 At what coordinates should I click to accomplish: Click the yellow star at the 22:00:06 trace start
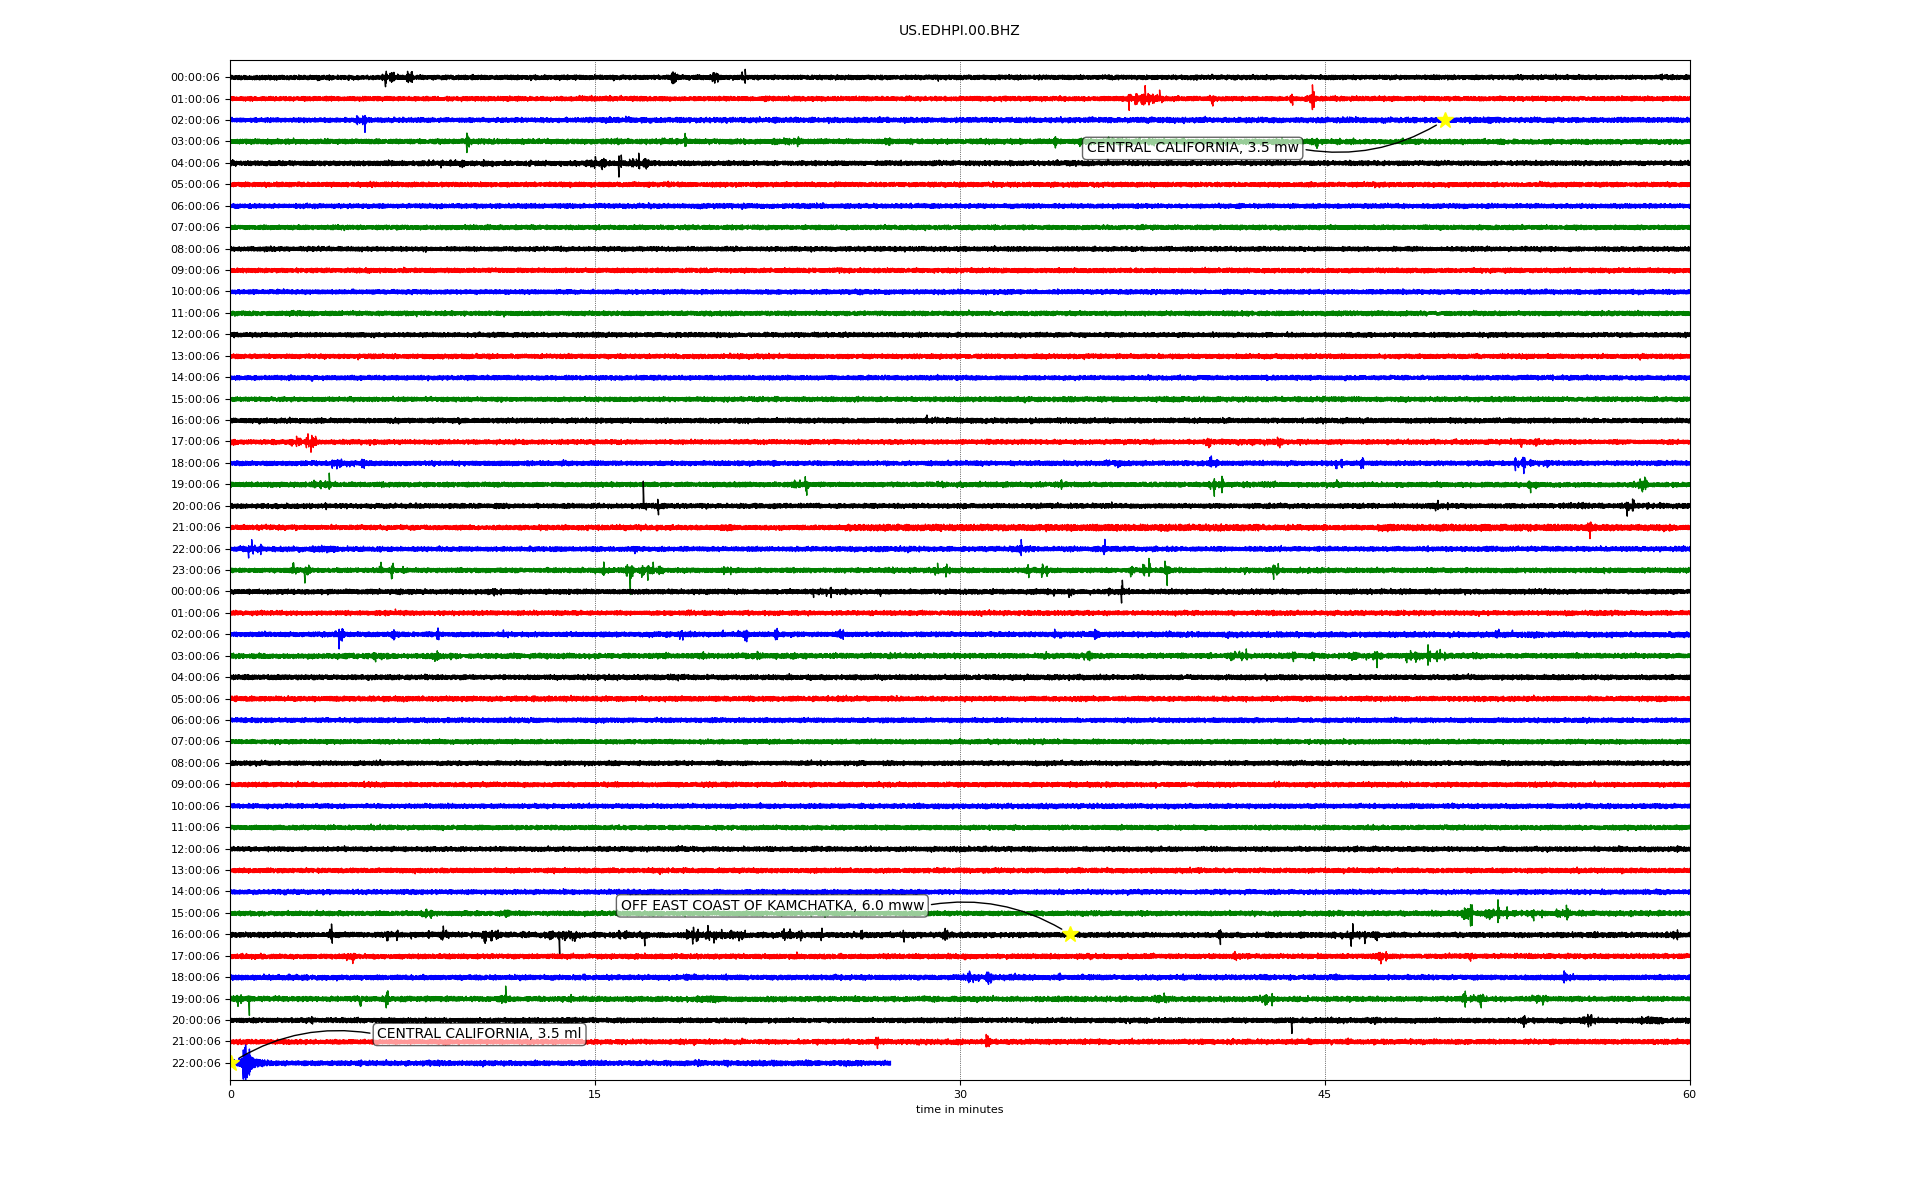233,1063
